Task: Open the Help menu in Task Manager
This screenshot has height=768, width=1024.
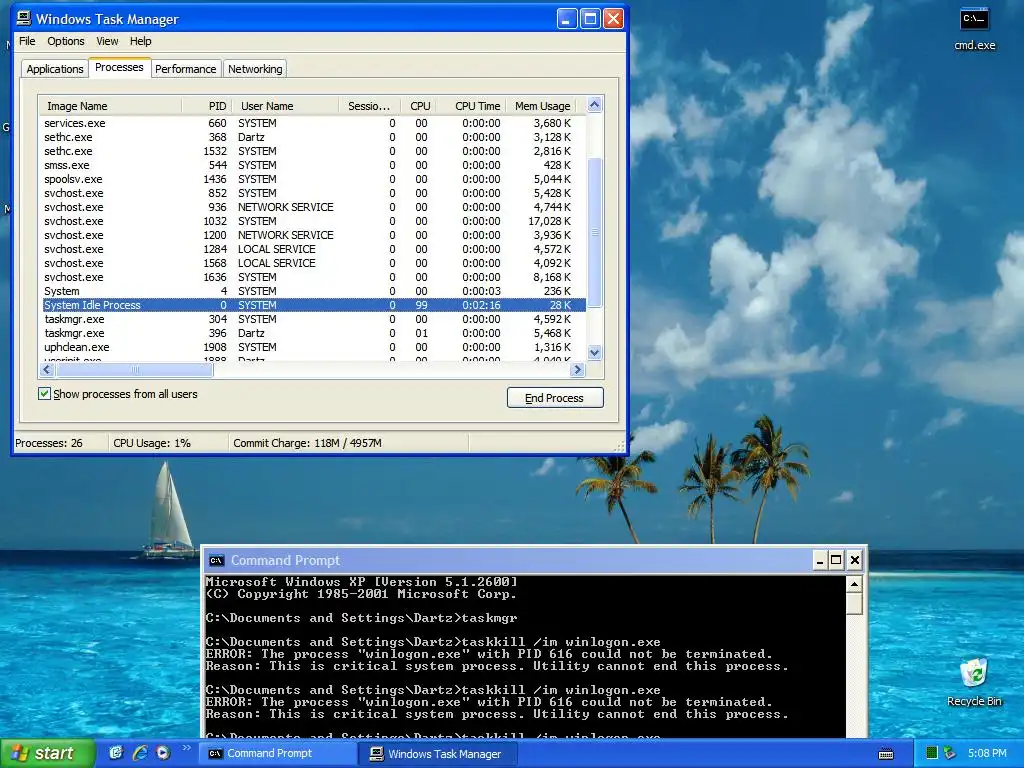Action: click(x=140, y=41)
